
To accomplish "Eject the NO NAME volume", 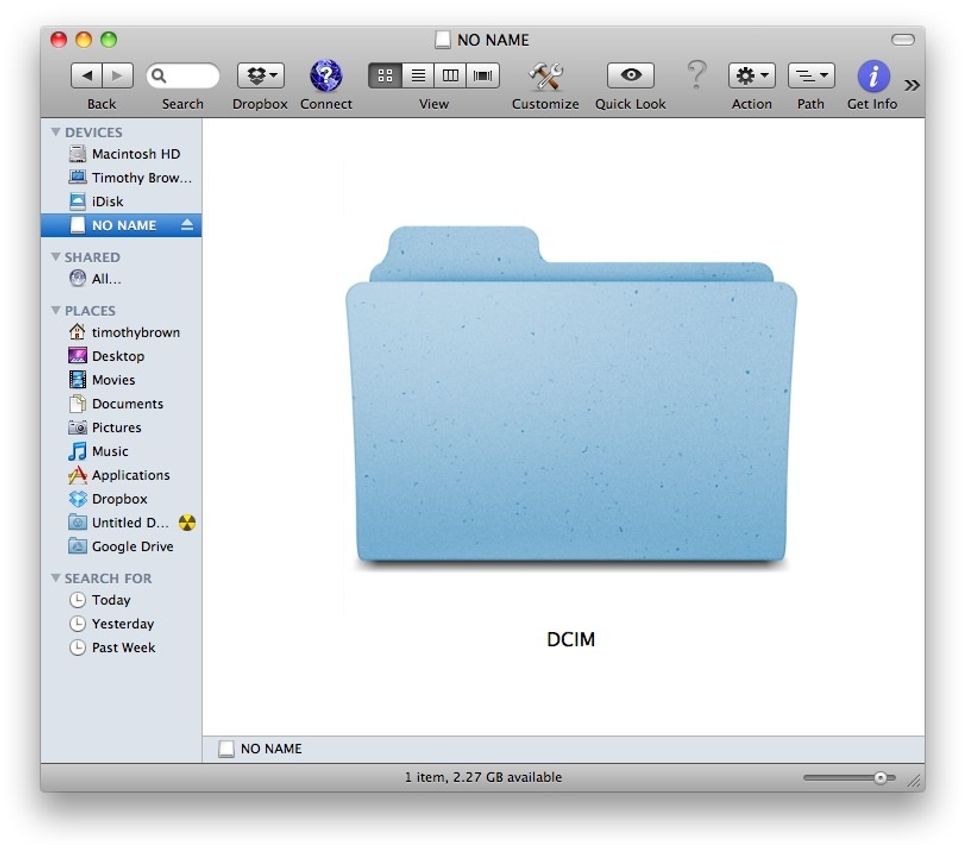I will [187, 225].
